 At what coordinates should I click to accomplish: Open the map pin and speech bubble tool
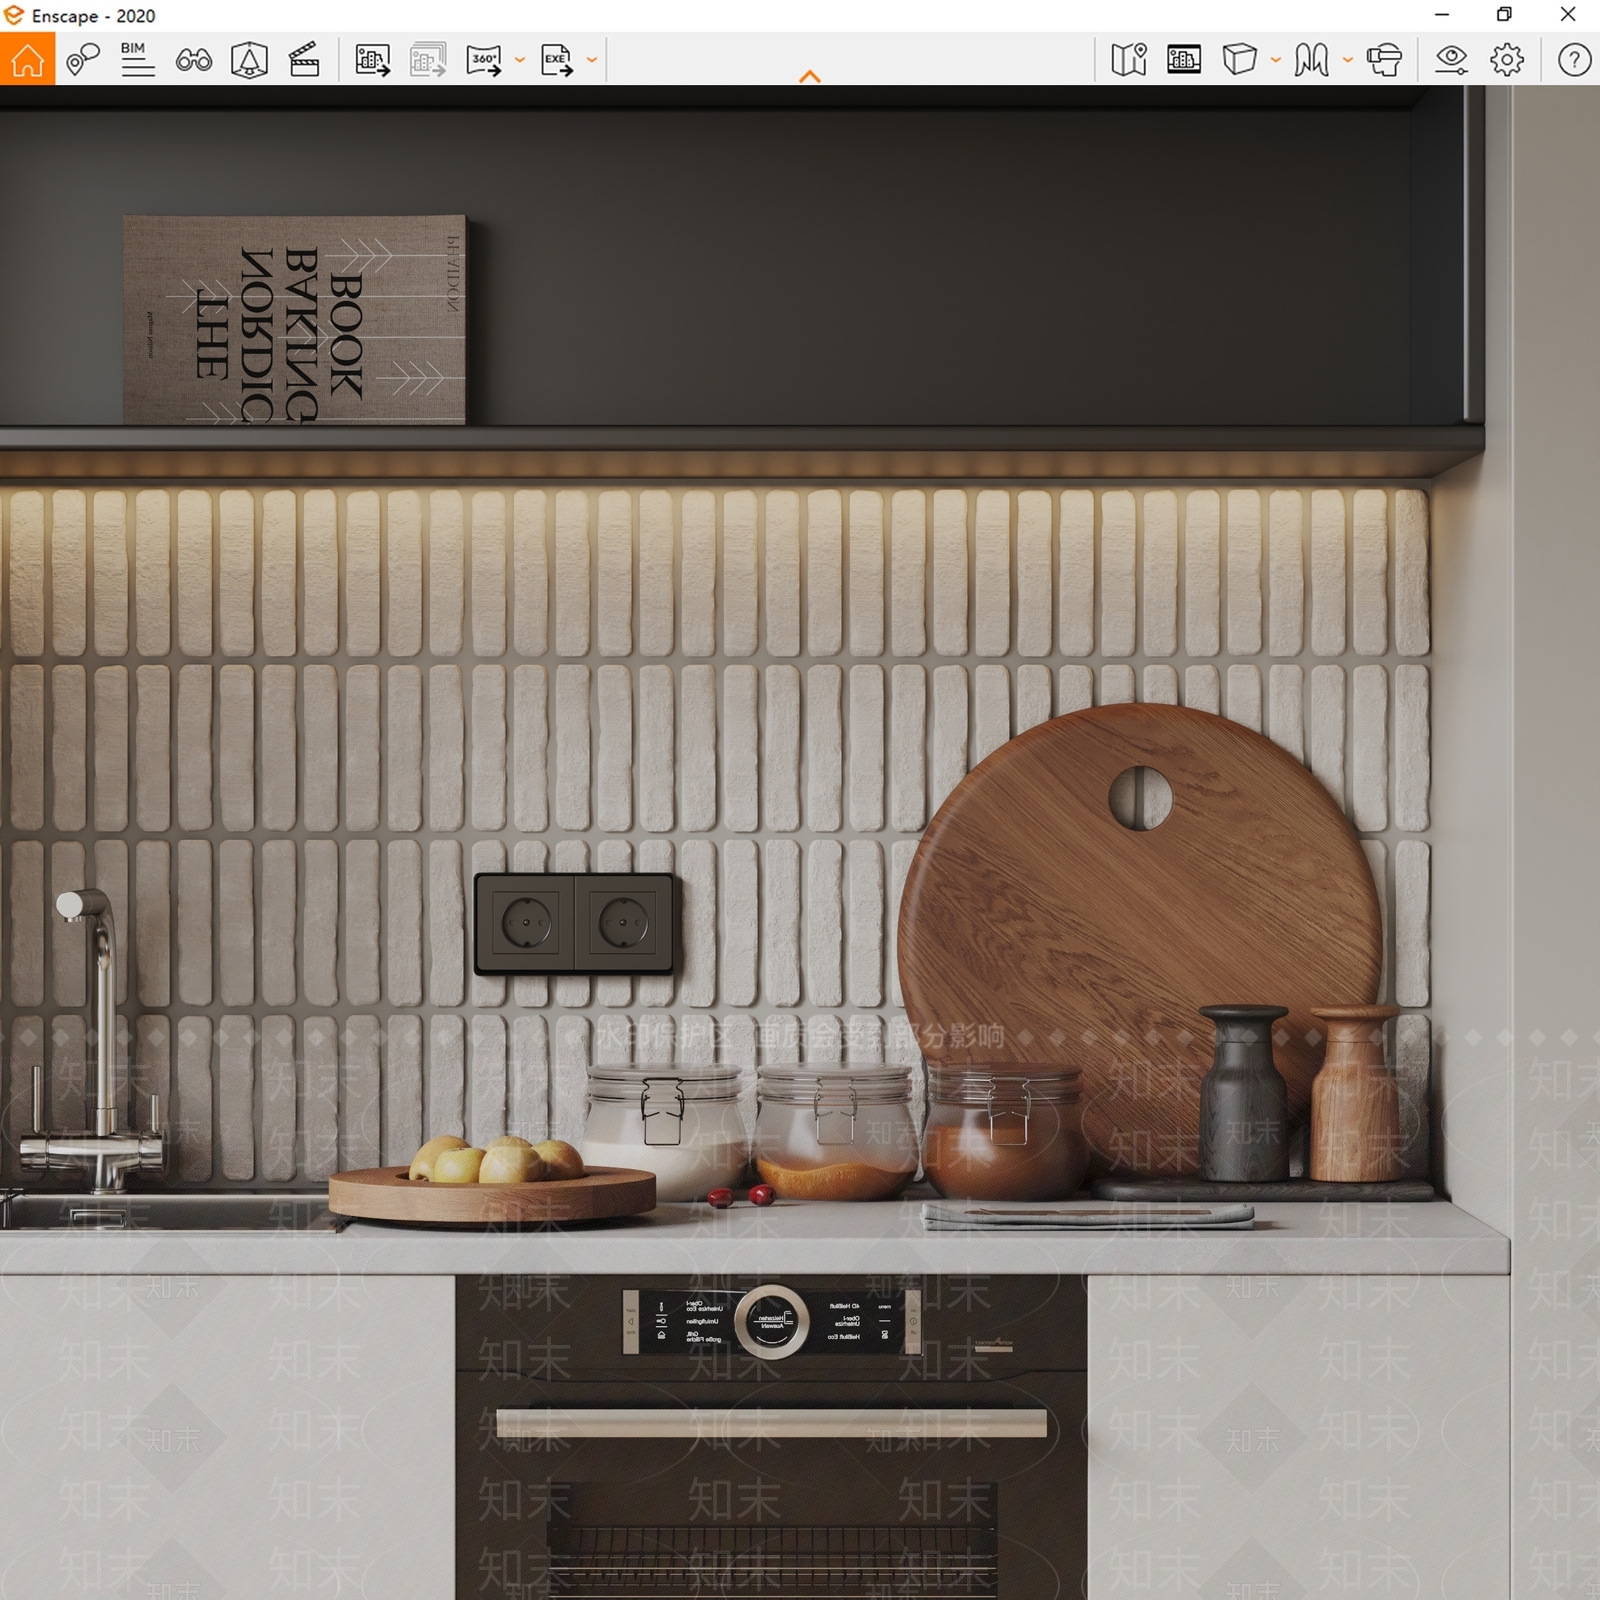(83, 60)
